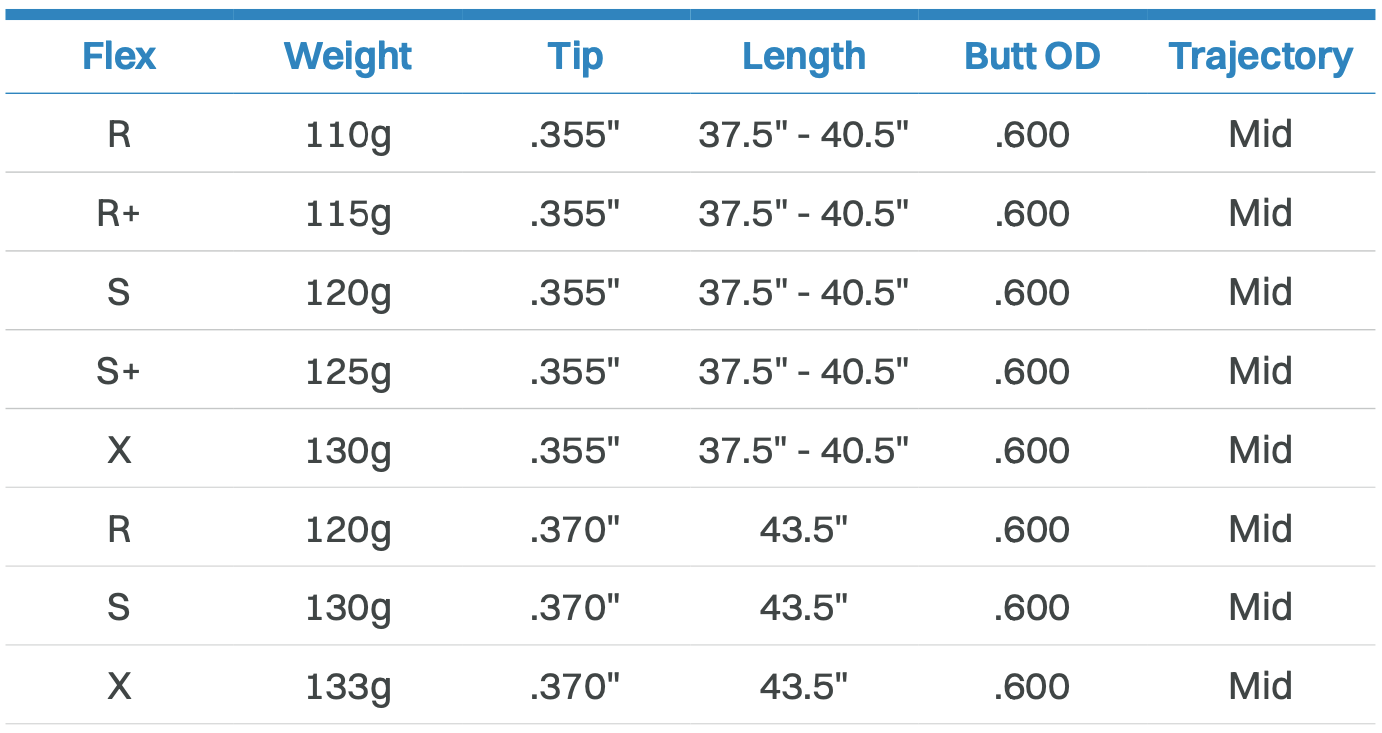Click the Trajectory column header

pyautogui.click(x=1260, y=56)
